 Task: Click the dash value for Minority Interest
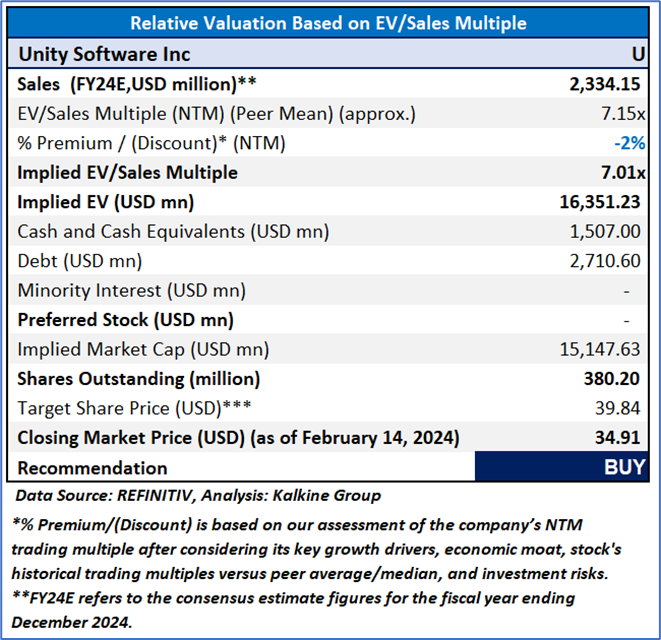pos(627,291)
